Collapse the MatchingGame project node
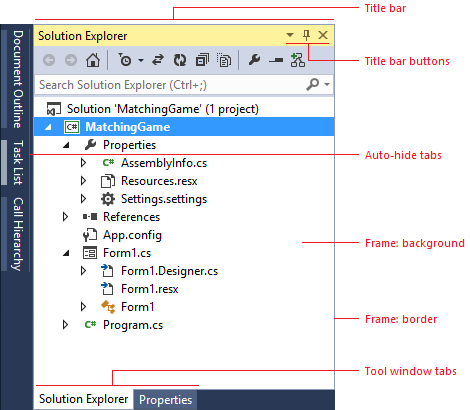 click(48, 127)
